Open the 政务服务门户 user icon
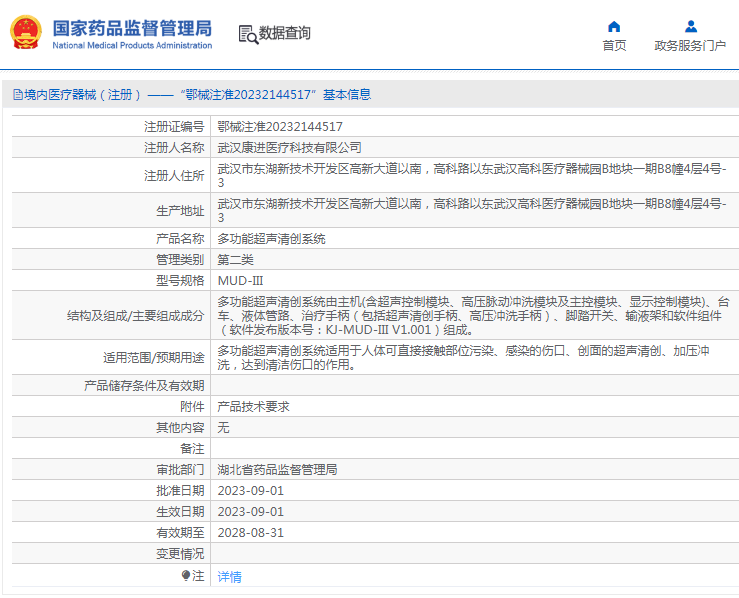Viewport: 739px width, 598px height. tap(691, 26)
